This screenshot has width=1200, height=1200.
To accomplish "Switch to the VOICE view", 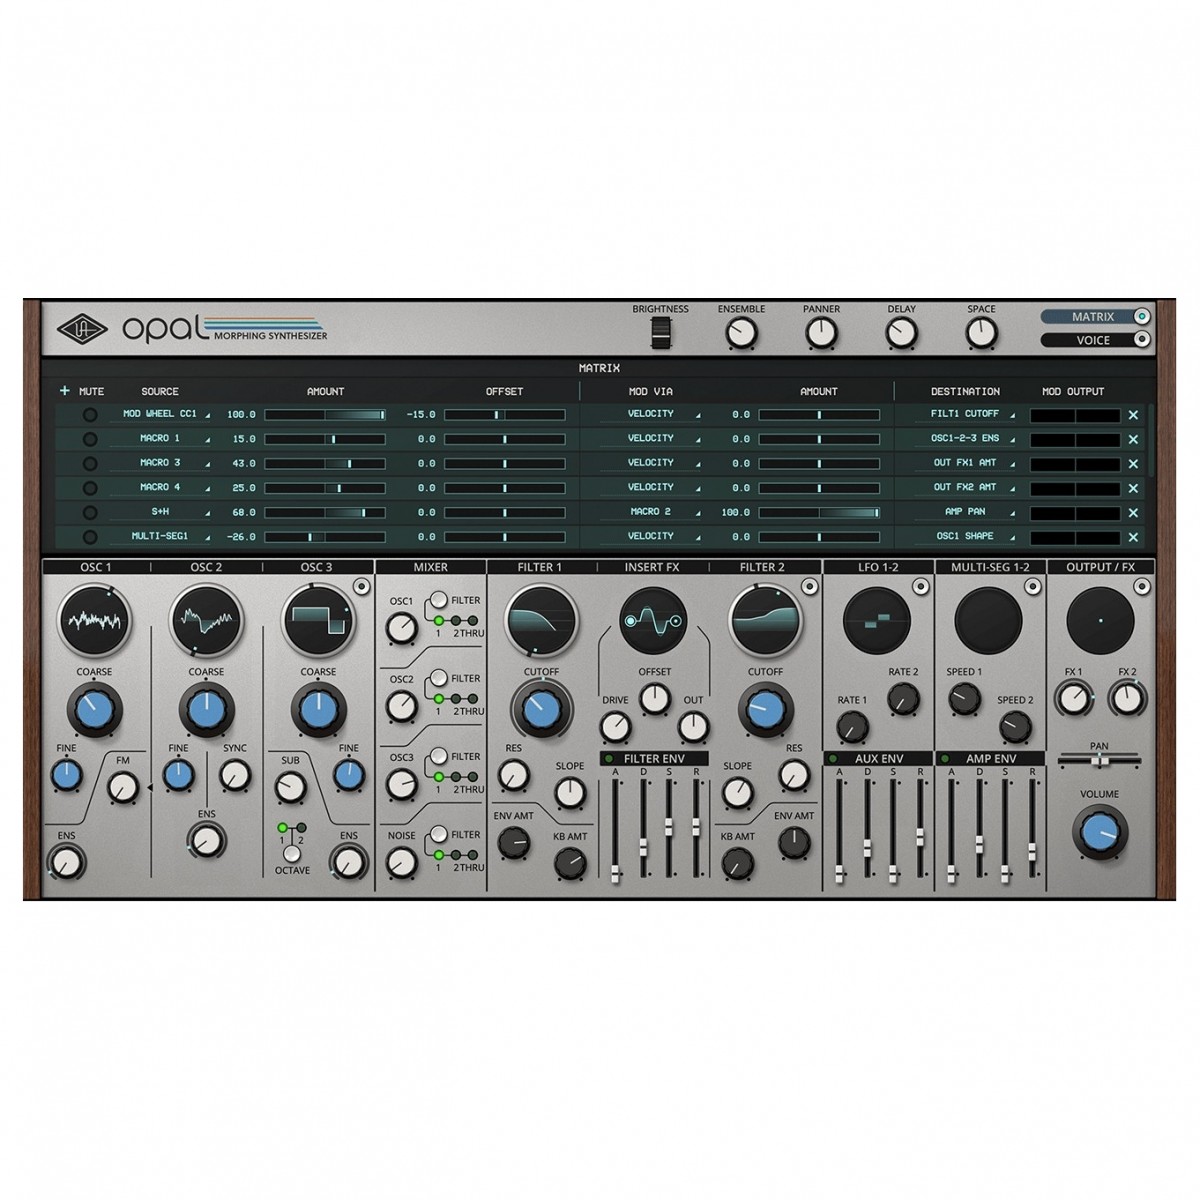I will pyautogui.click(x=1096, y=340).
